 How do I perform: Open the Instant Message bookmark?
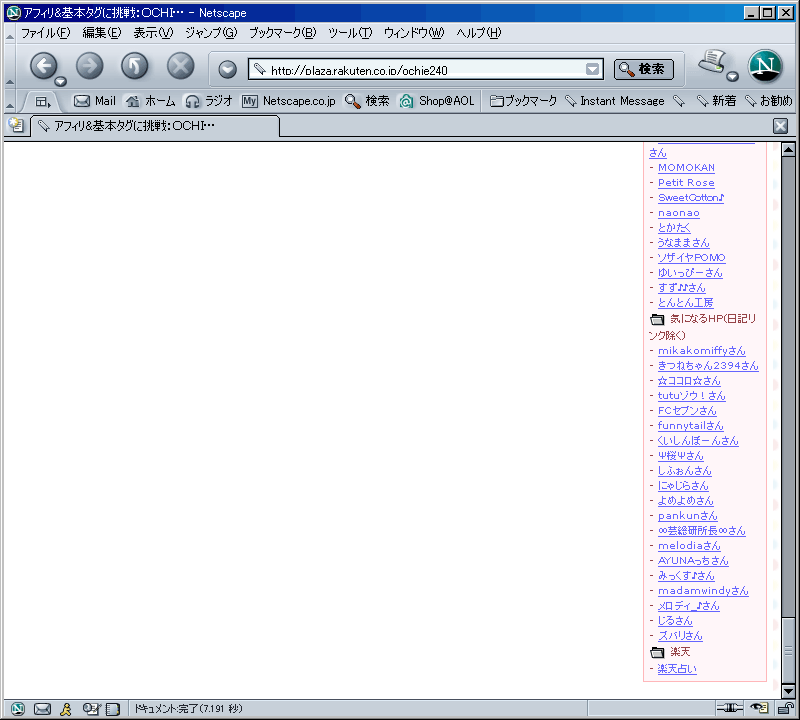(x=615, y=101)
